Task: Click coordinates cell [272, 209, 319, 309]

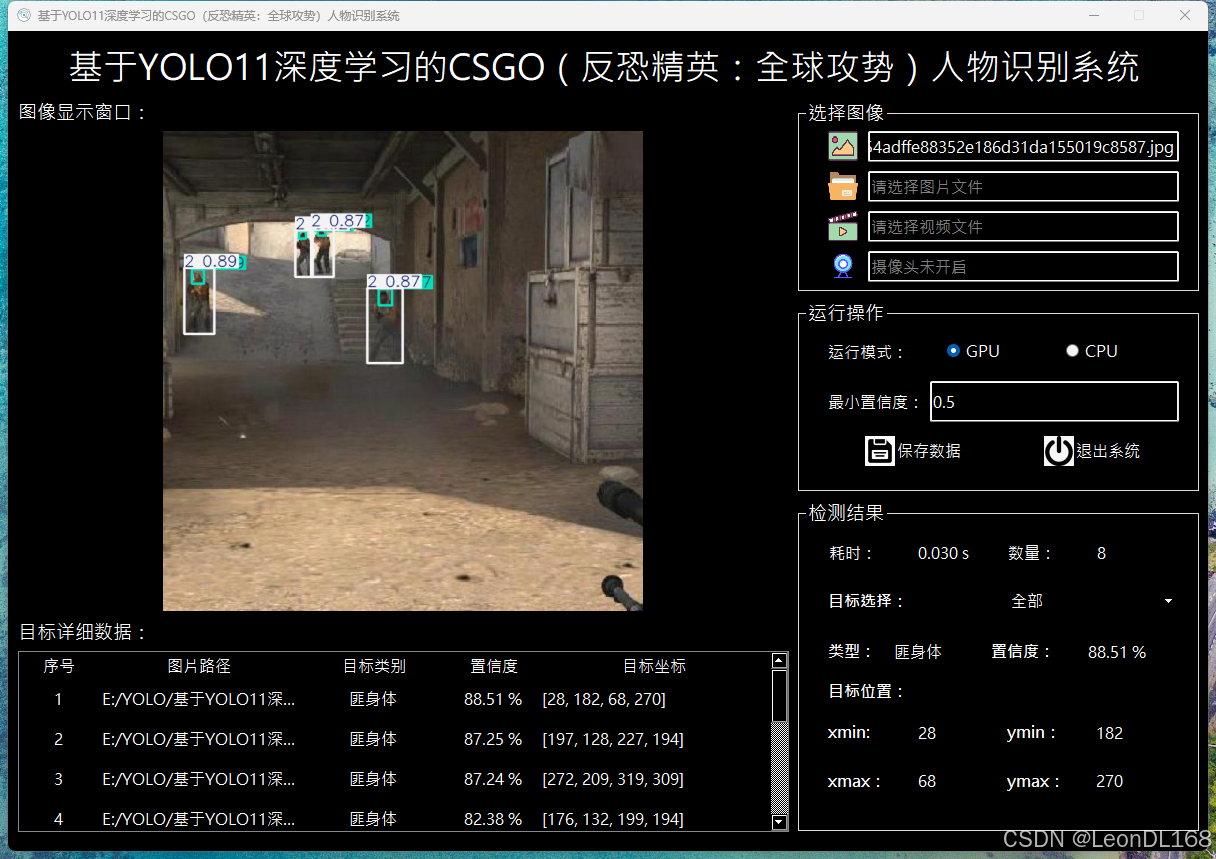Action: [612, 779]
